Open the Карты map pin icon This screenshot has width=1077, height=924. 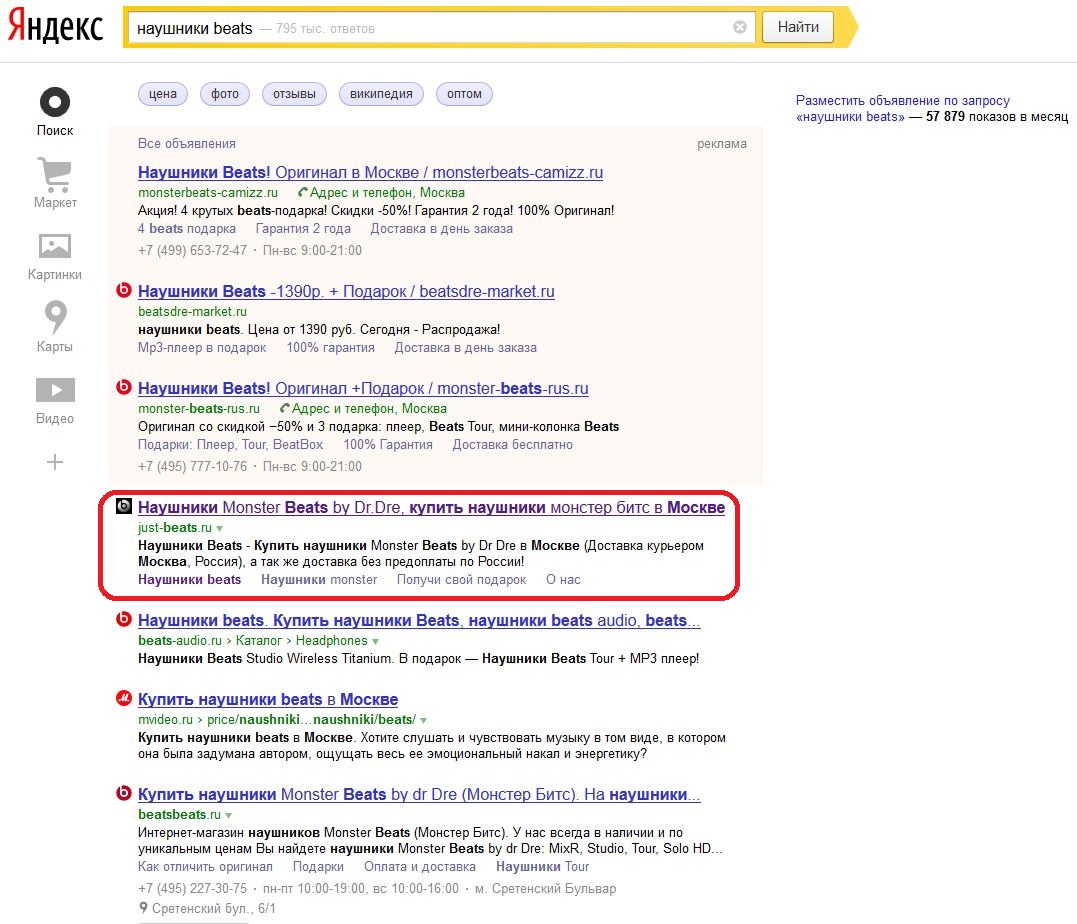pos(55,317)
